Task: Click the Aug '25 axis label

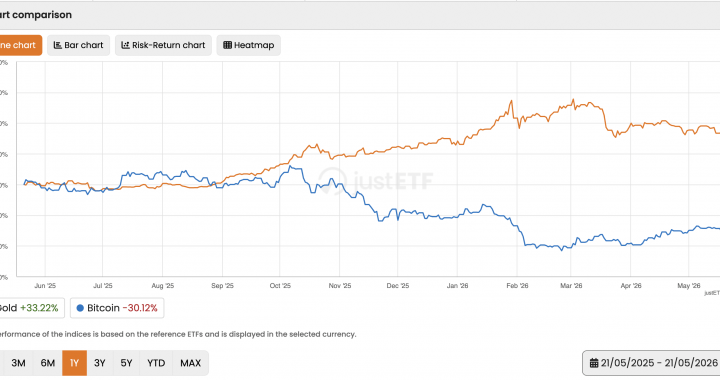Action: [163, 285]
